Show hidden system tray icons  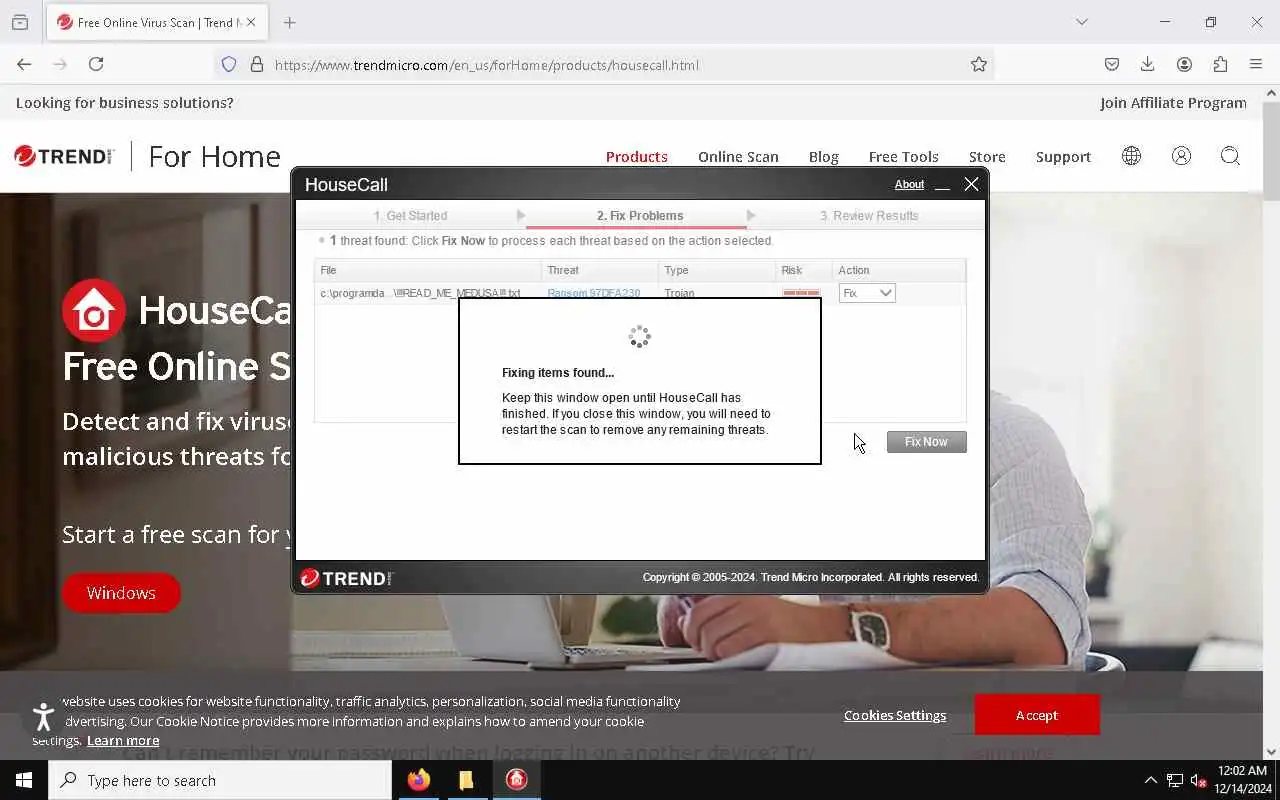(x=1150, y=780)
